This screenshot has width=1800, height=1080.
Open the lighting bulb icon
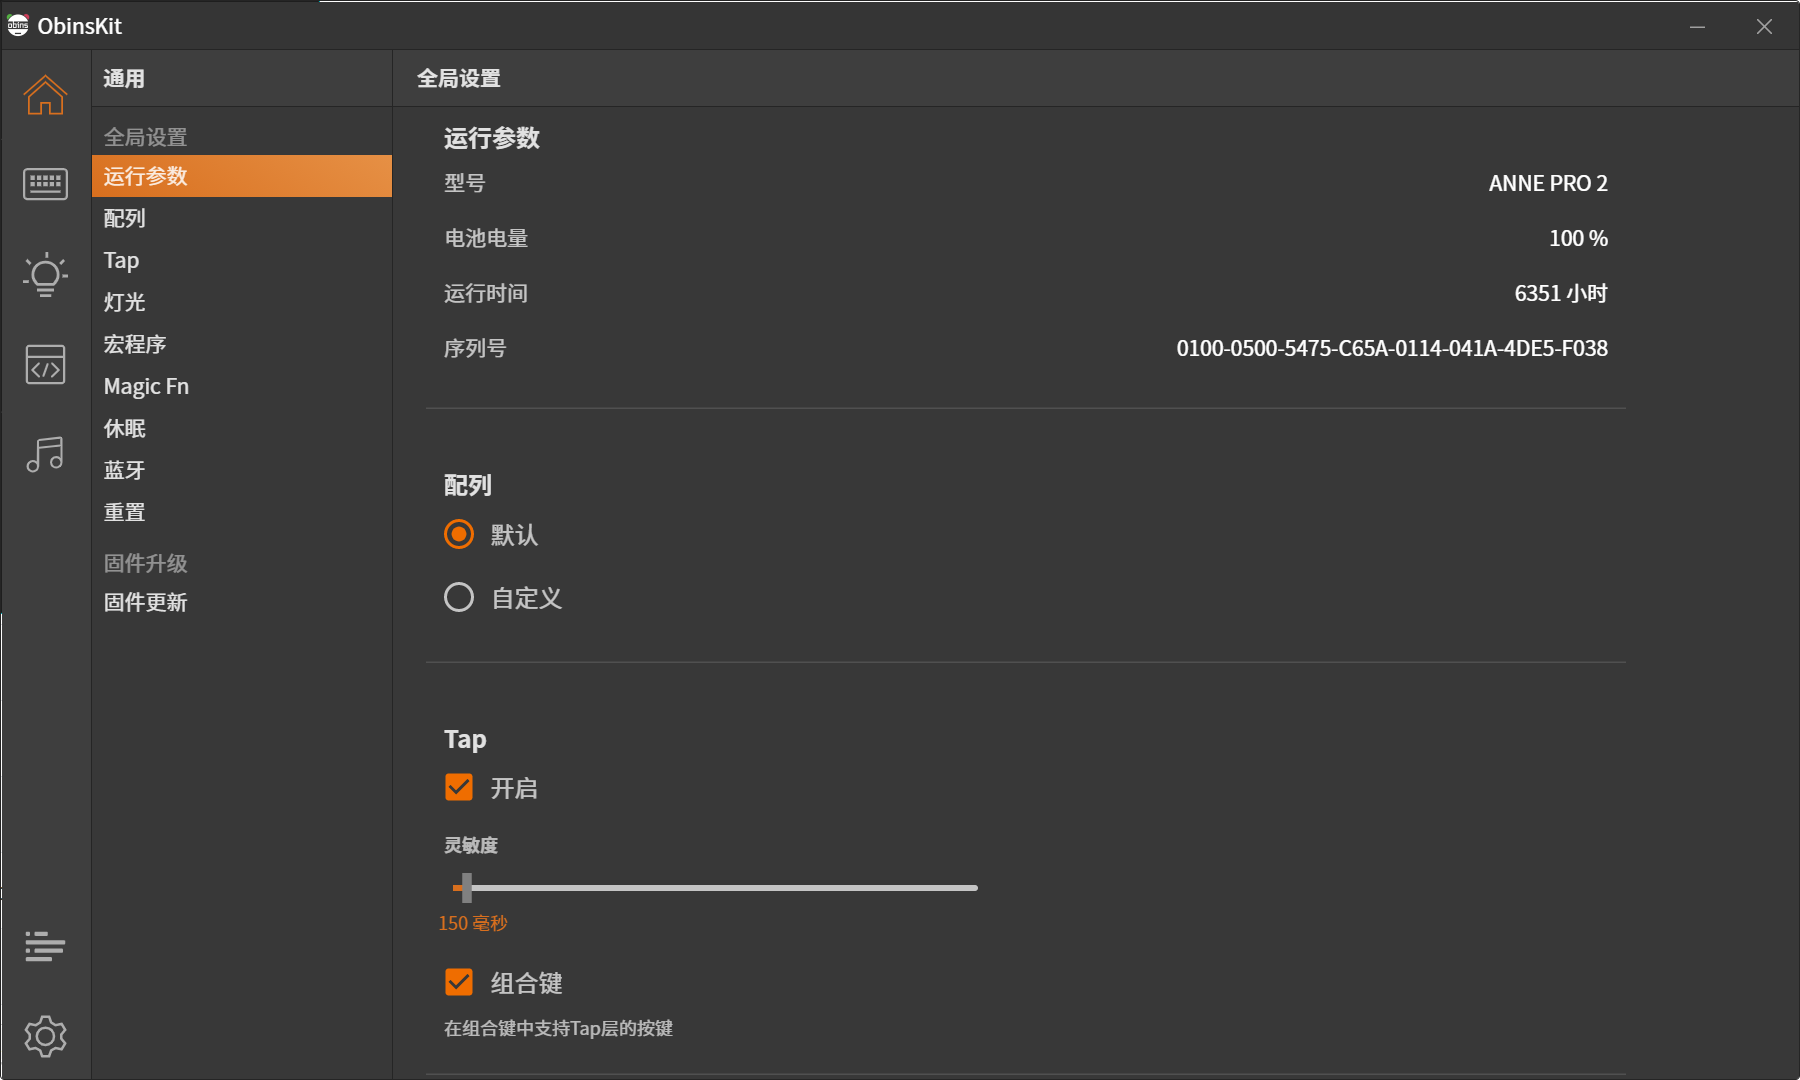[x=45, y=274]
